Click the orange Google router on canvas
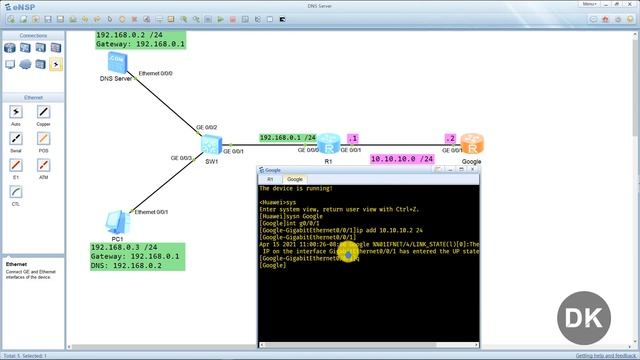The image size is (640, 360). click(x=472, y=144)
